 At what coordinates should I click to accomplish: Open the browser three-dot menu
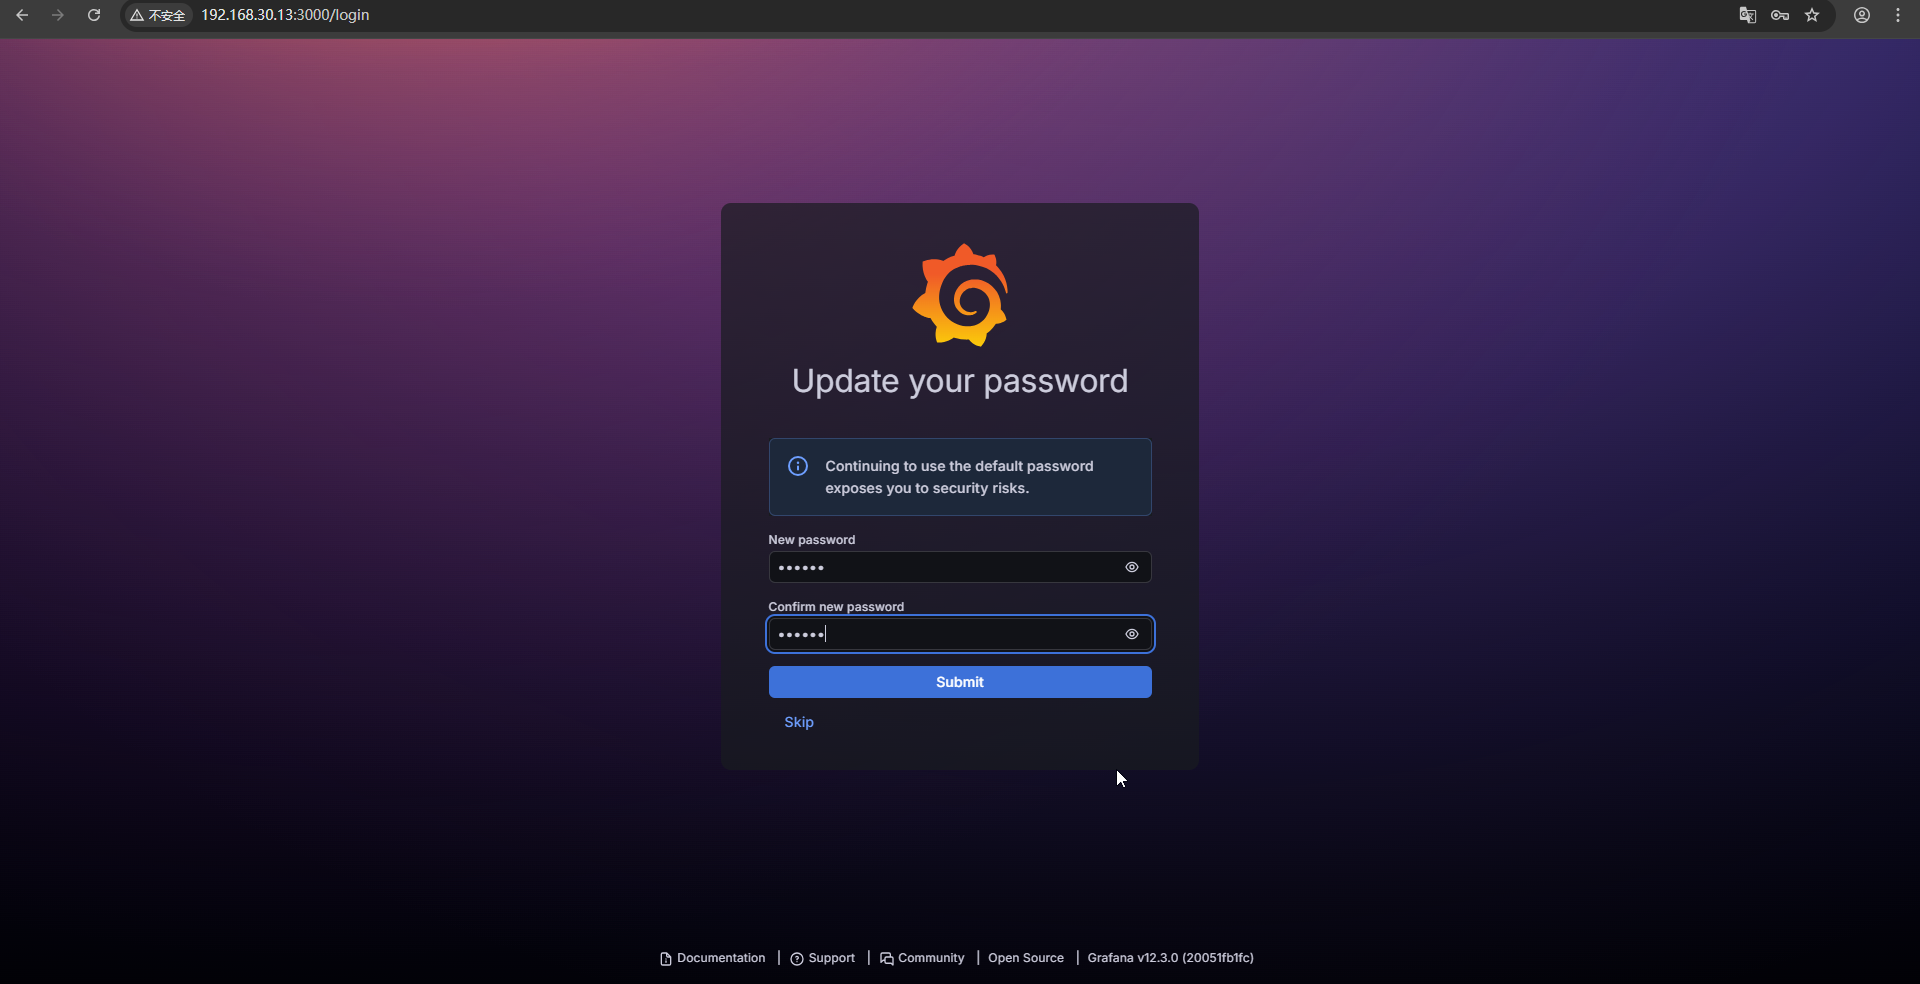coord(1898,15)
